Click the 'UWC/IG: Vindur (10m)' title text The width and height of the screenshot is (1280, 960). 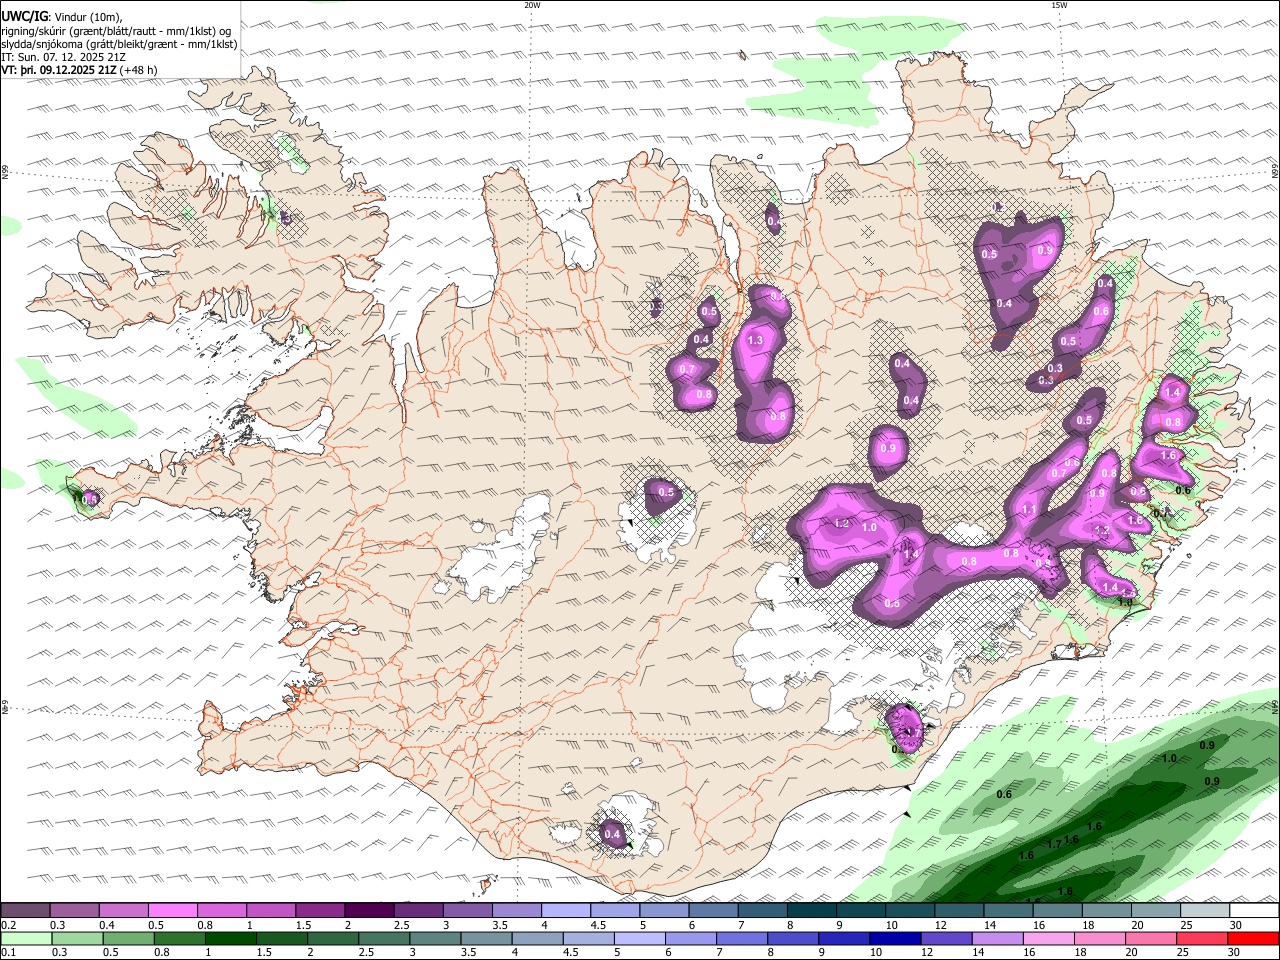point(61,15)
